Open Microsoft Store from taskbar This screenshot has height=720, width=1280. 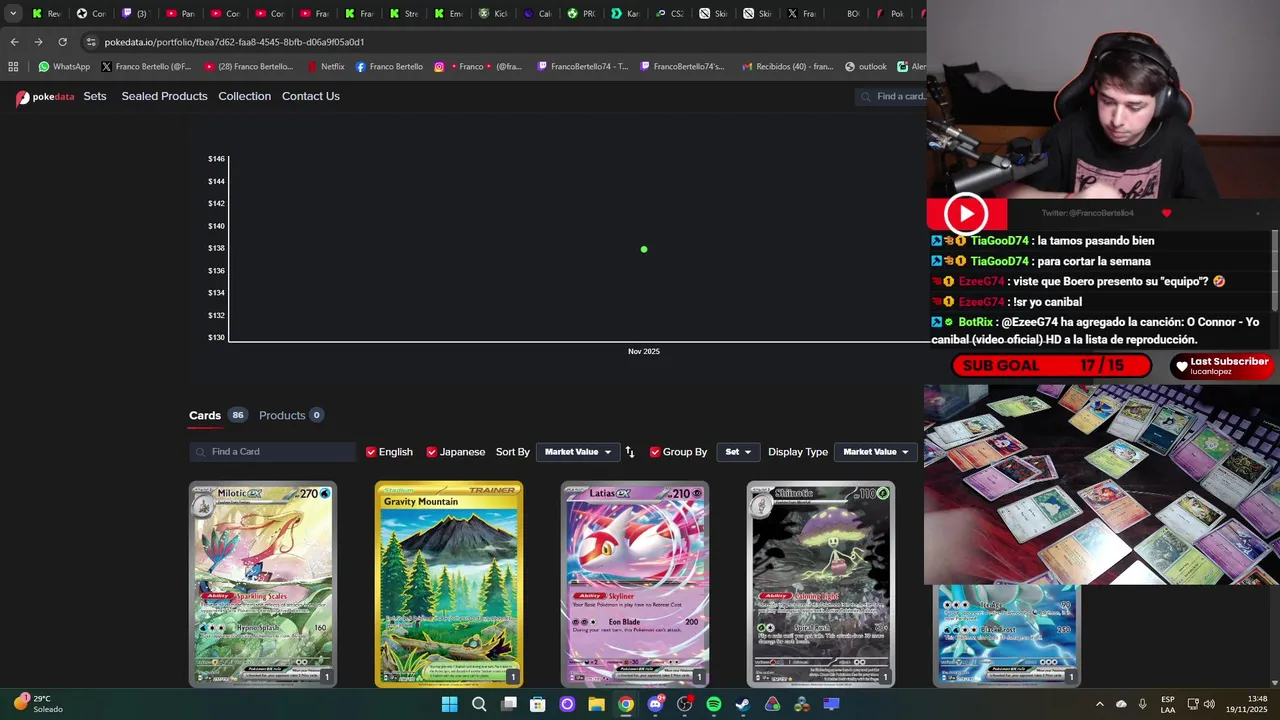(x=538, y=704)
